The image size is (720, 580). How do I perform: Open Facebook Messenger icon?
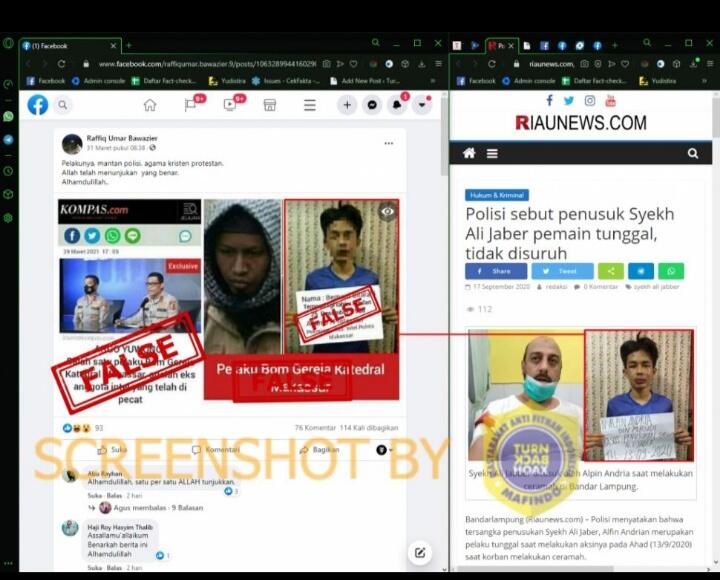372,105
